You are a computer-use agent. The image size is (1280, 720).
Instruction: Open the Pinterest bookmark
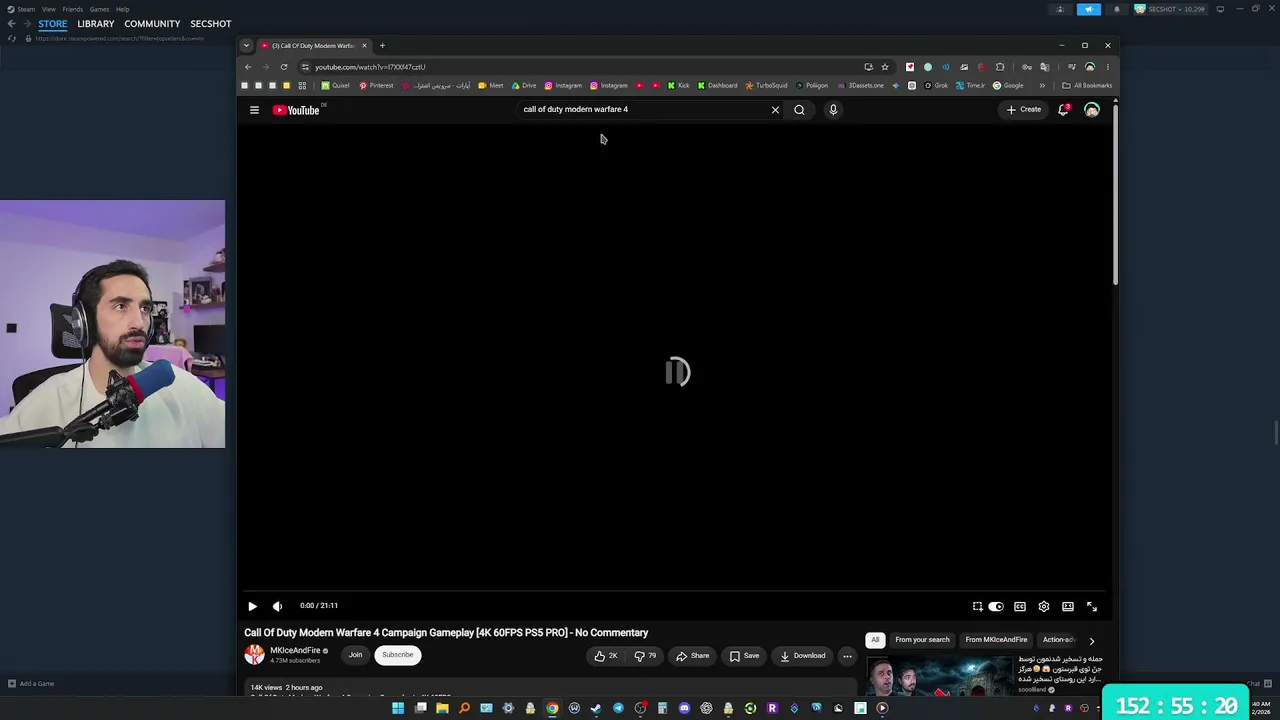pyautogui.click(x=376, y=86)
